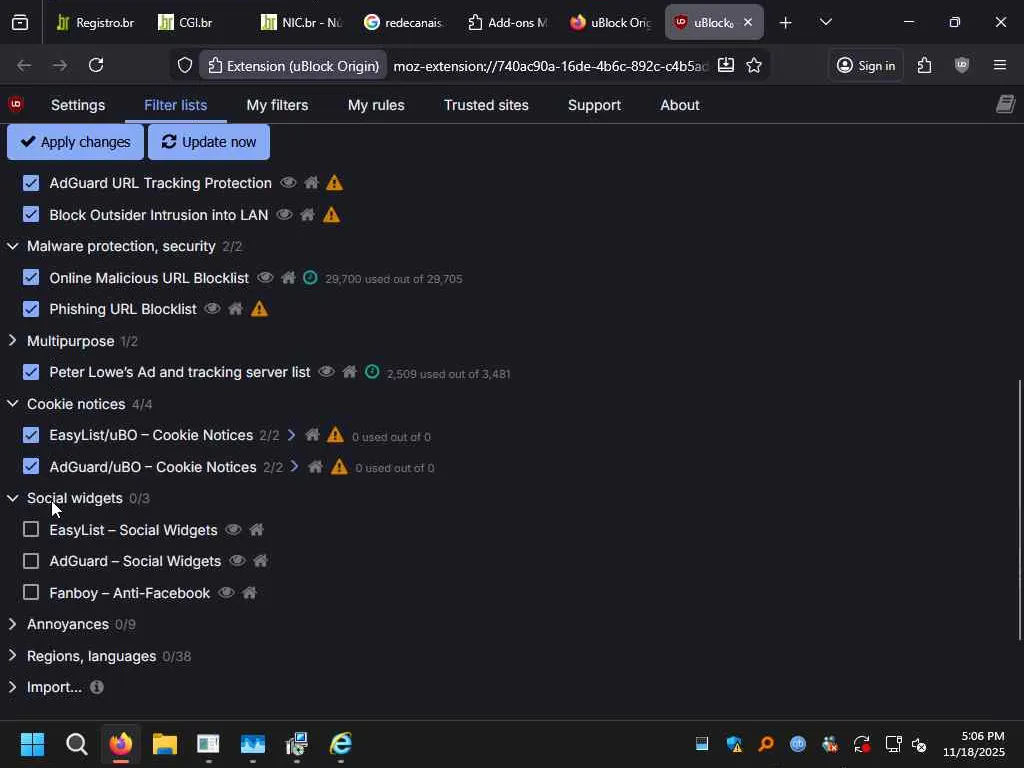Show the list of all open tabs
The height and width of the screenshot is (768, 1024).
point(825,22)
